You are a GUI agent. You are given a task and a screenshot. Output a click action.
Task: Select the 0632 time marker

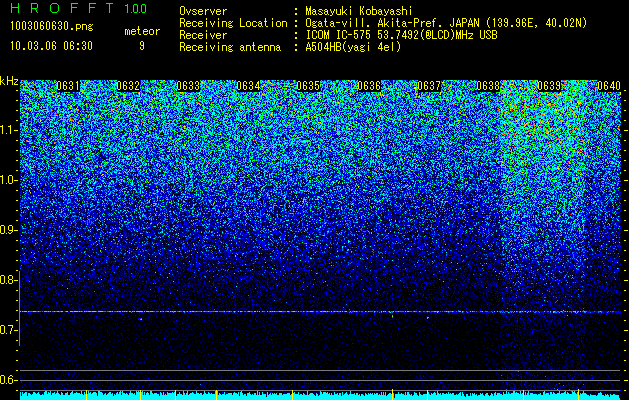(x=128, y=86)
